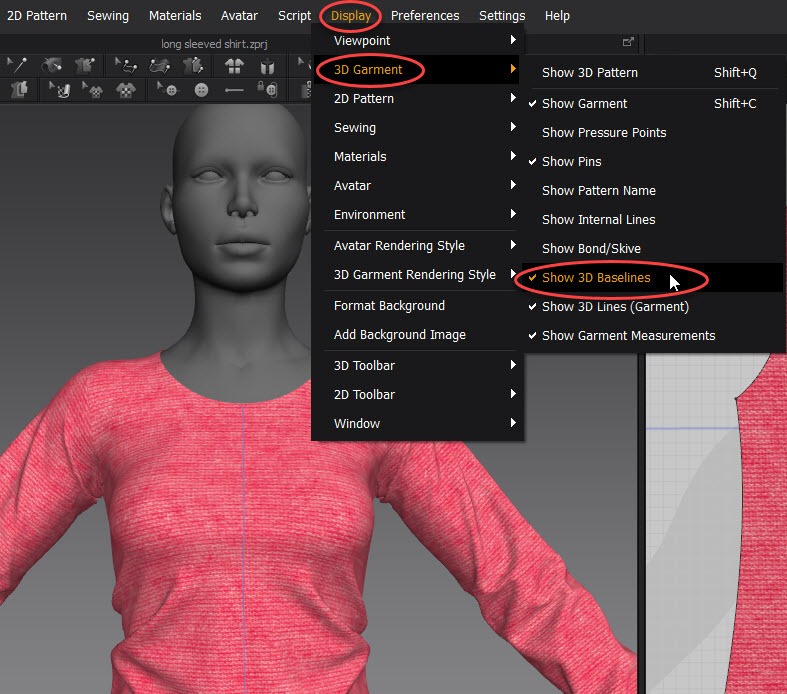This screenshot has width=787, height=694.
Task: Click the layered garment clone icon
Action: [x=19, y=90]
